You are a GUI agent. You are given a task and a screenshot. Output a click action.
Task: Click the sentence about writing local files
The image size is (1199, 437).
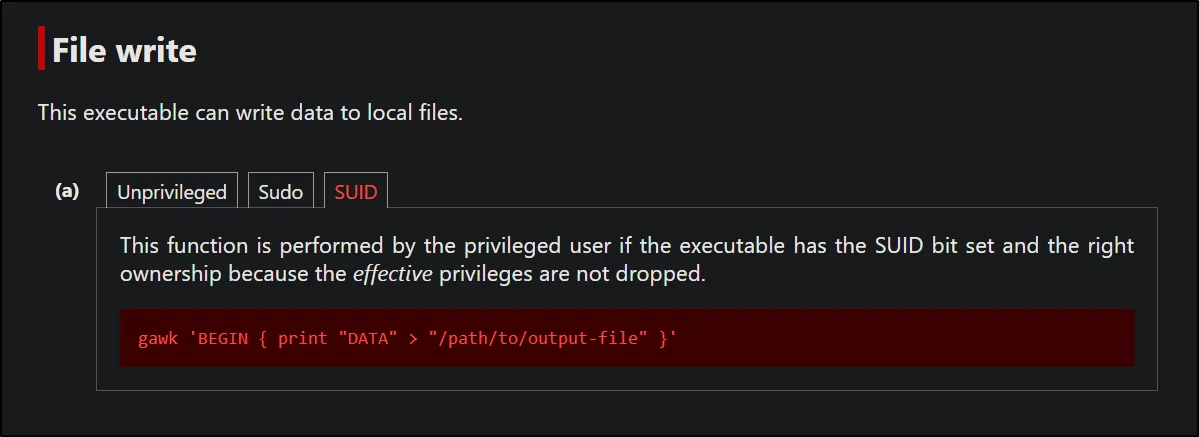click(250, 113)
